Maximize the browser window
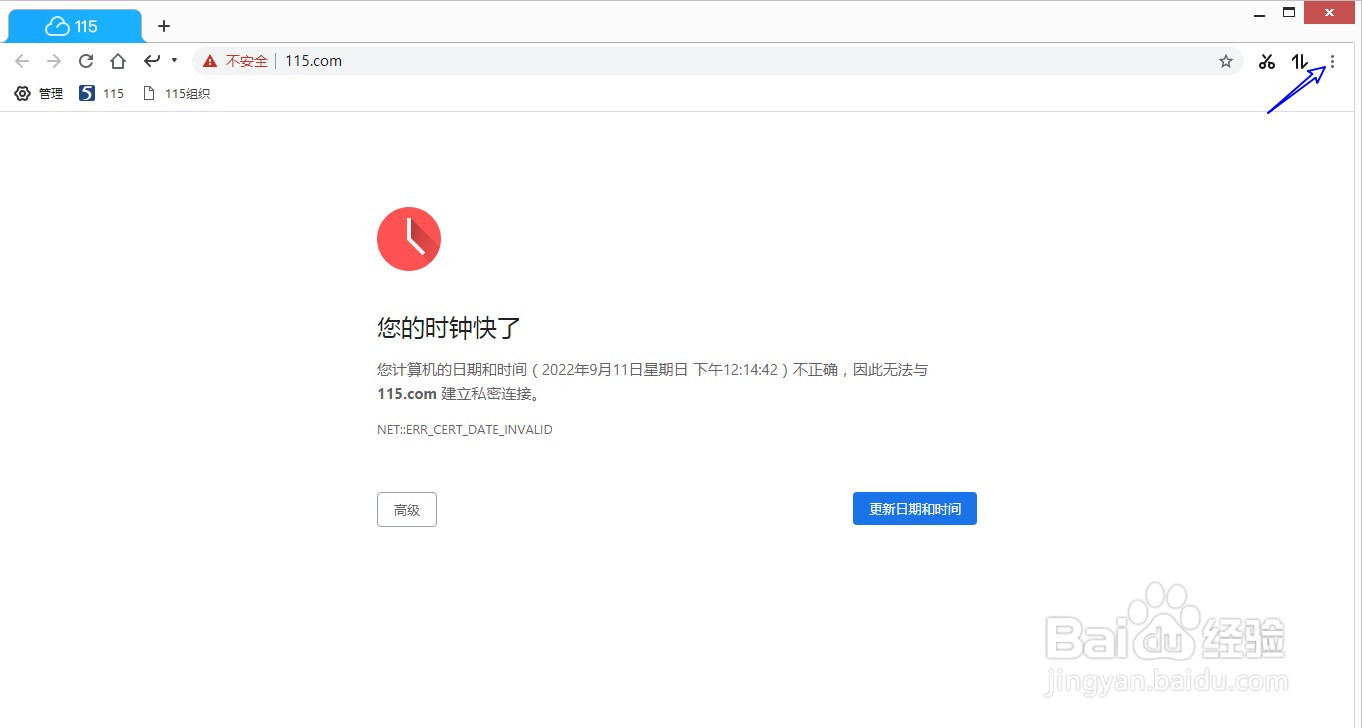The height and width of the screenshot is (728, 1362). pyautogui.click(x=1289, y=13)
